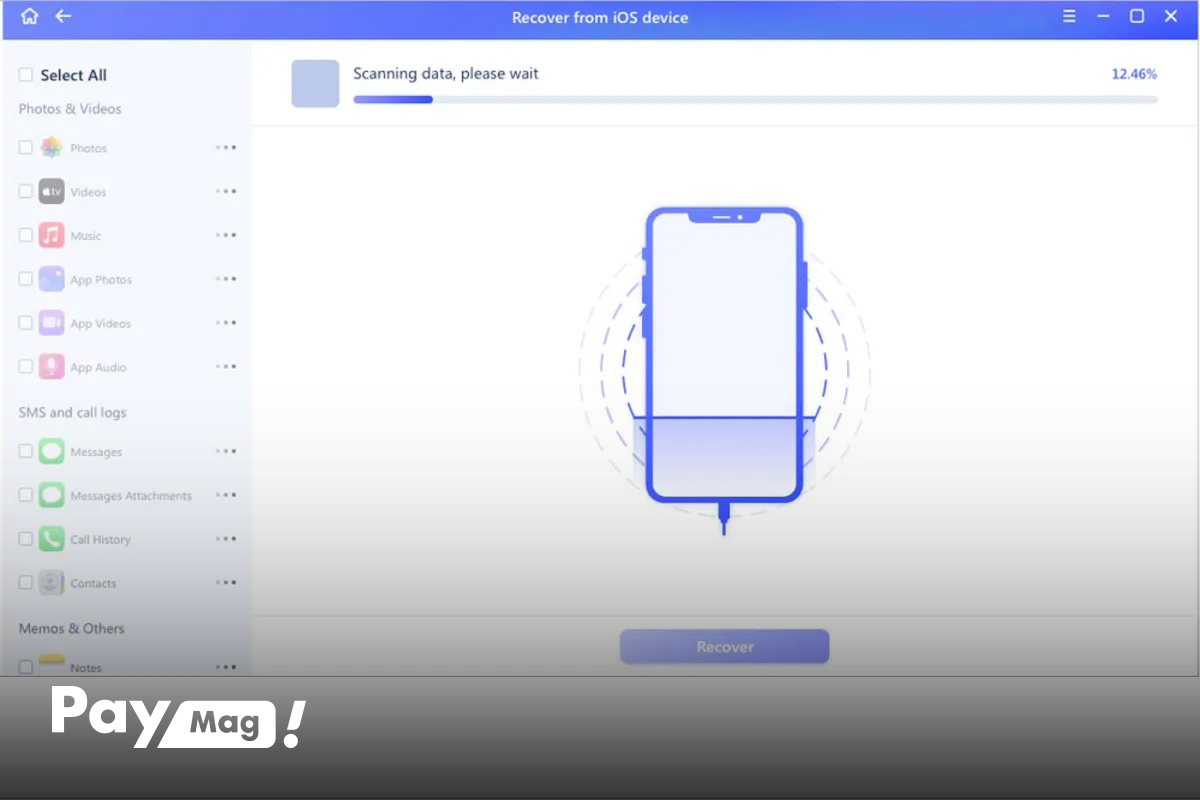Click the Photos app icon
The width and height of the screenshot is (1200, 800).
pyautogui.click(x=51, y=148)
